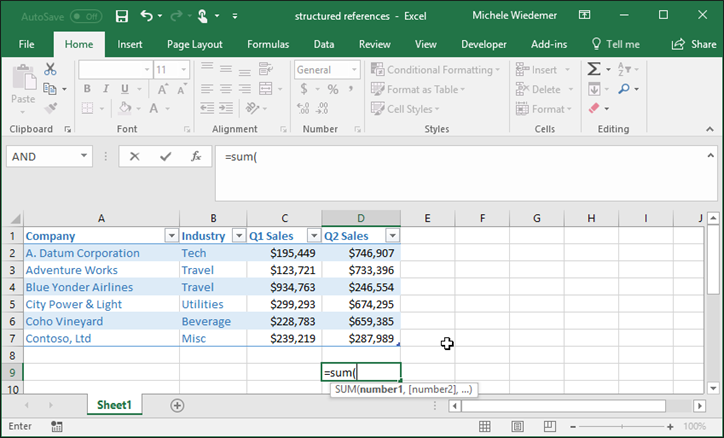
Task: Click the Zoom in plus button
Action: tap(670, 426)
